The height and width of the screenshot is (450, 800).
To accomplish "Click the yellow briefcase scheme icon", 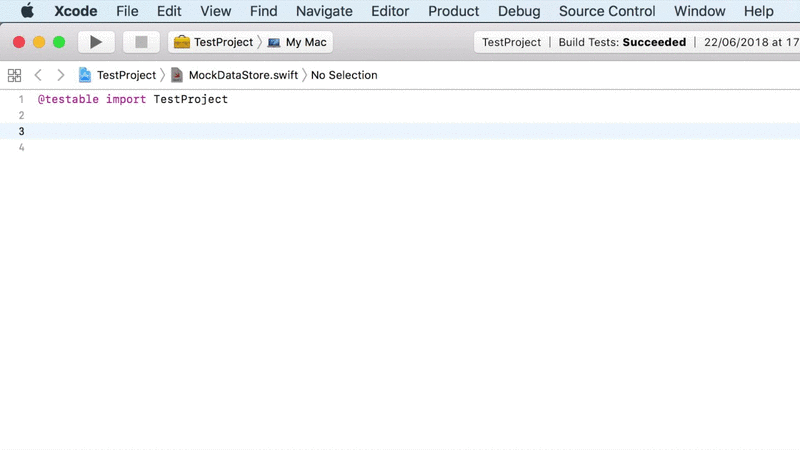I will pos(182,42).
